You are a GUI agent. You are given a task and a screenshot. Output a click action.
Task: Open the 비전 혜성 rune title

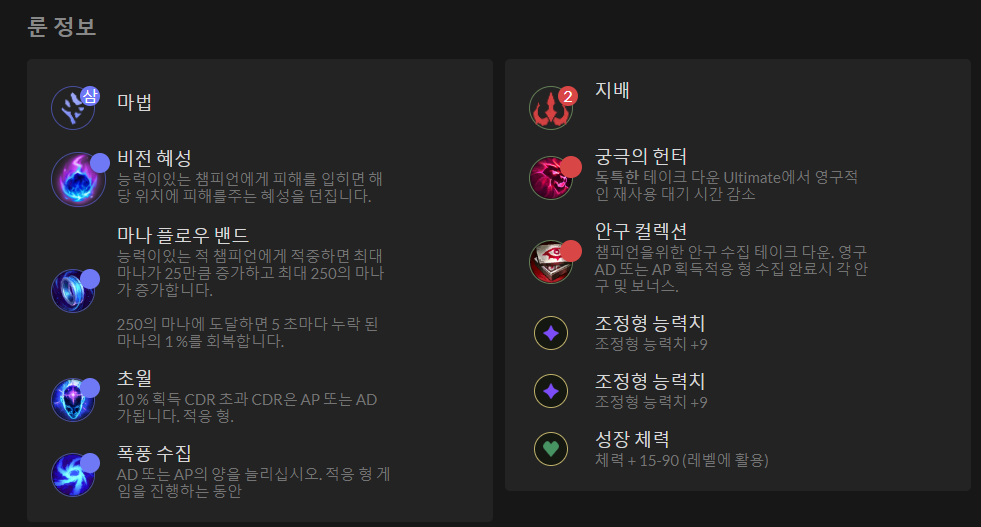point(155,158)
